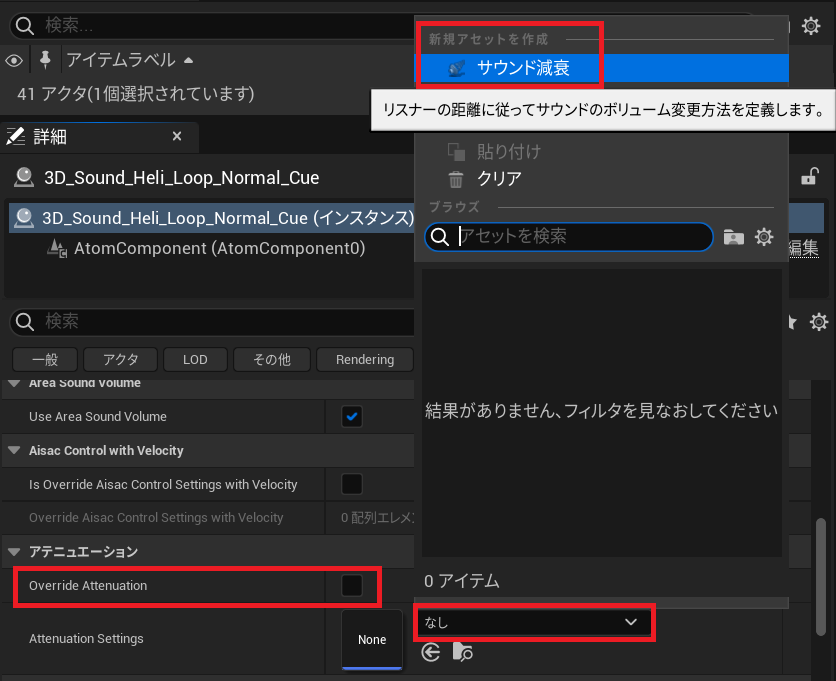This screenshot has width=836, height=681.
Task: Collapse Aisac Control with Velocity section
Action: 14,451
